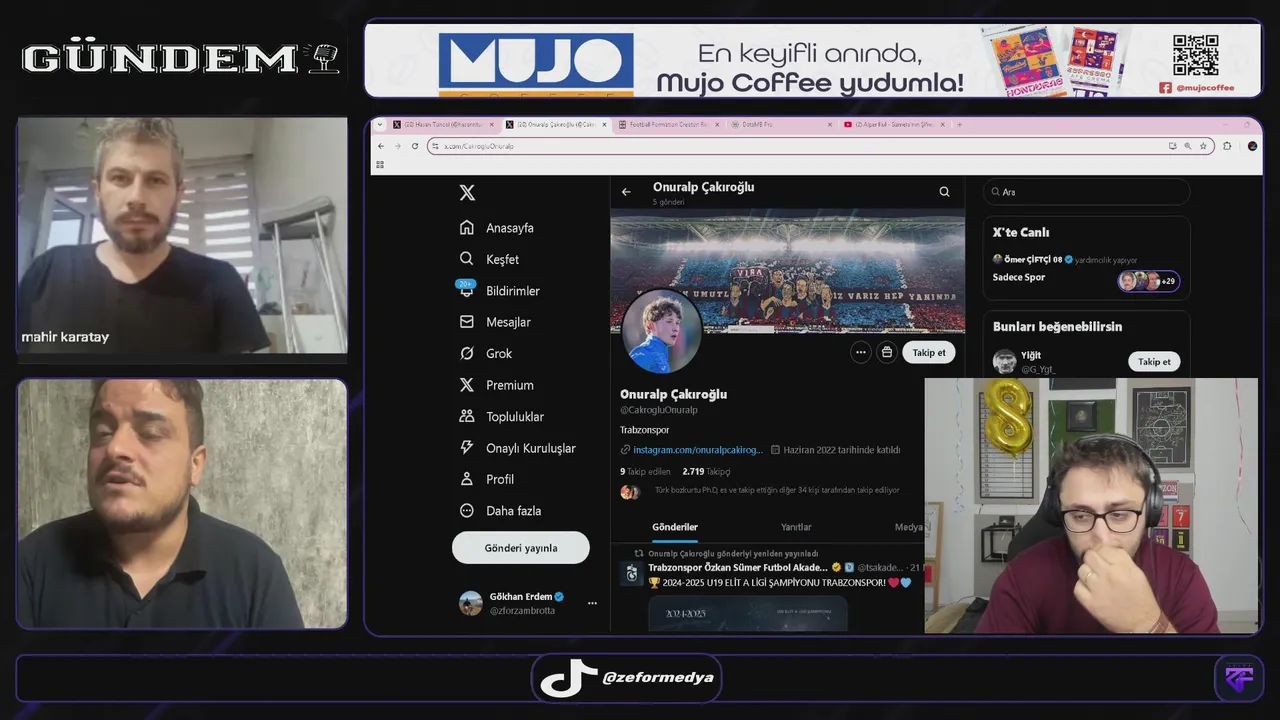The image size is (1280, 720).
Task: Click Ara search field
Action: 1086,192
